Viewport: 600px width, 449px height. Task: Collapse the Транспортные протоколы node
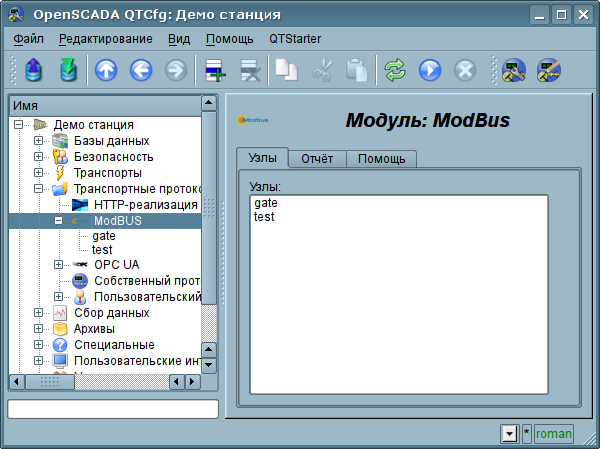38,189
